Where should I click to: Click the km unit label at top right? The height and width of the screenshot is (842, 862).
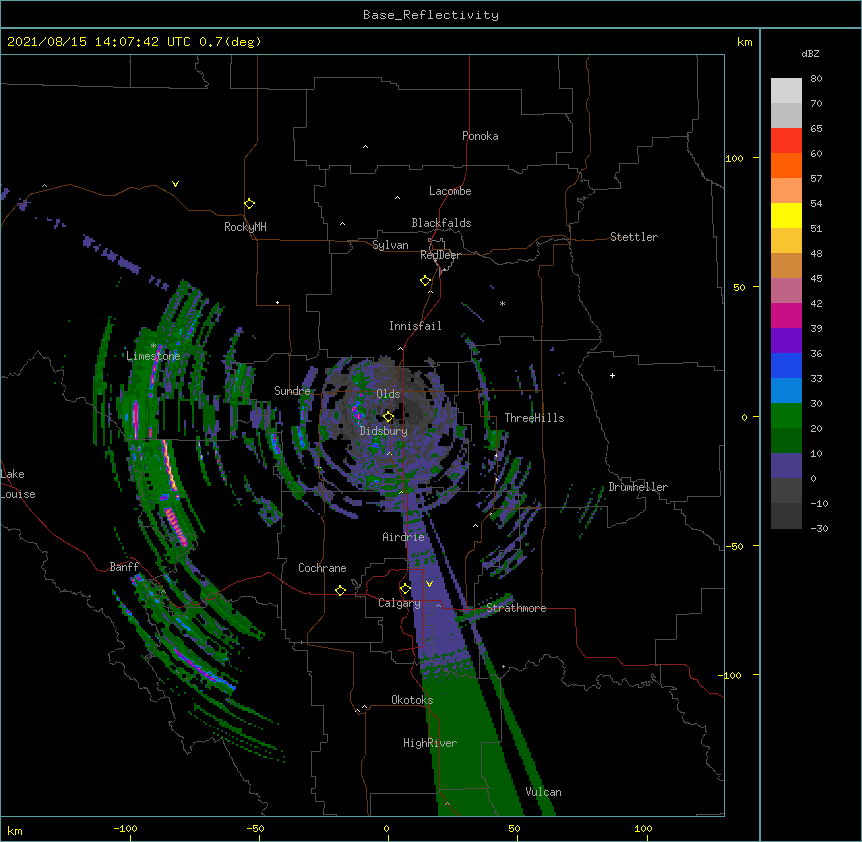pyautogui.click(x=745, y=42)
